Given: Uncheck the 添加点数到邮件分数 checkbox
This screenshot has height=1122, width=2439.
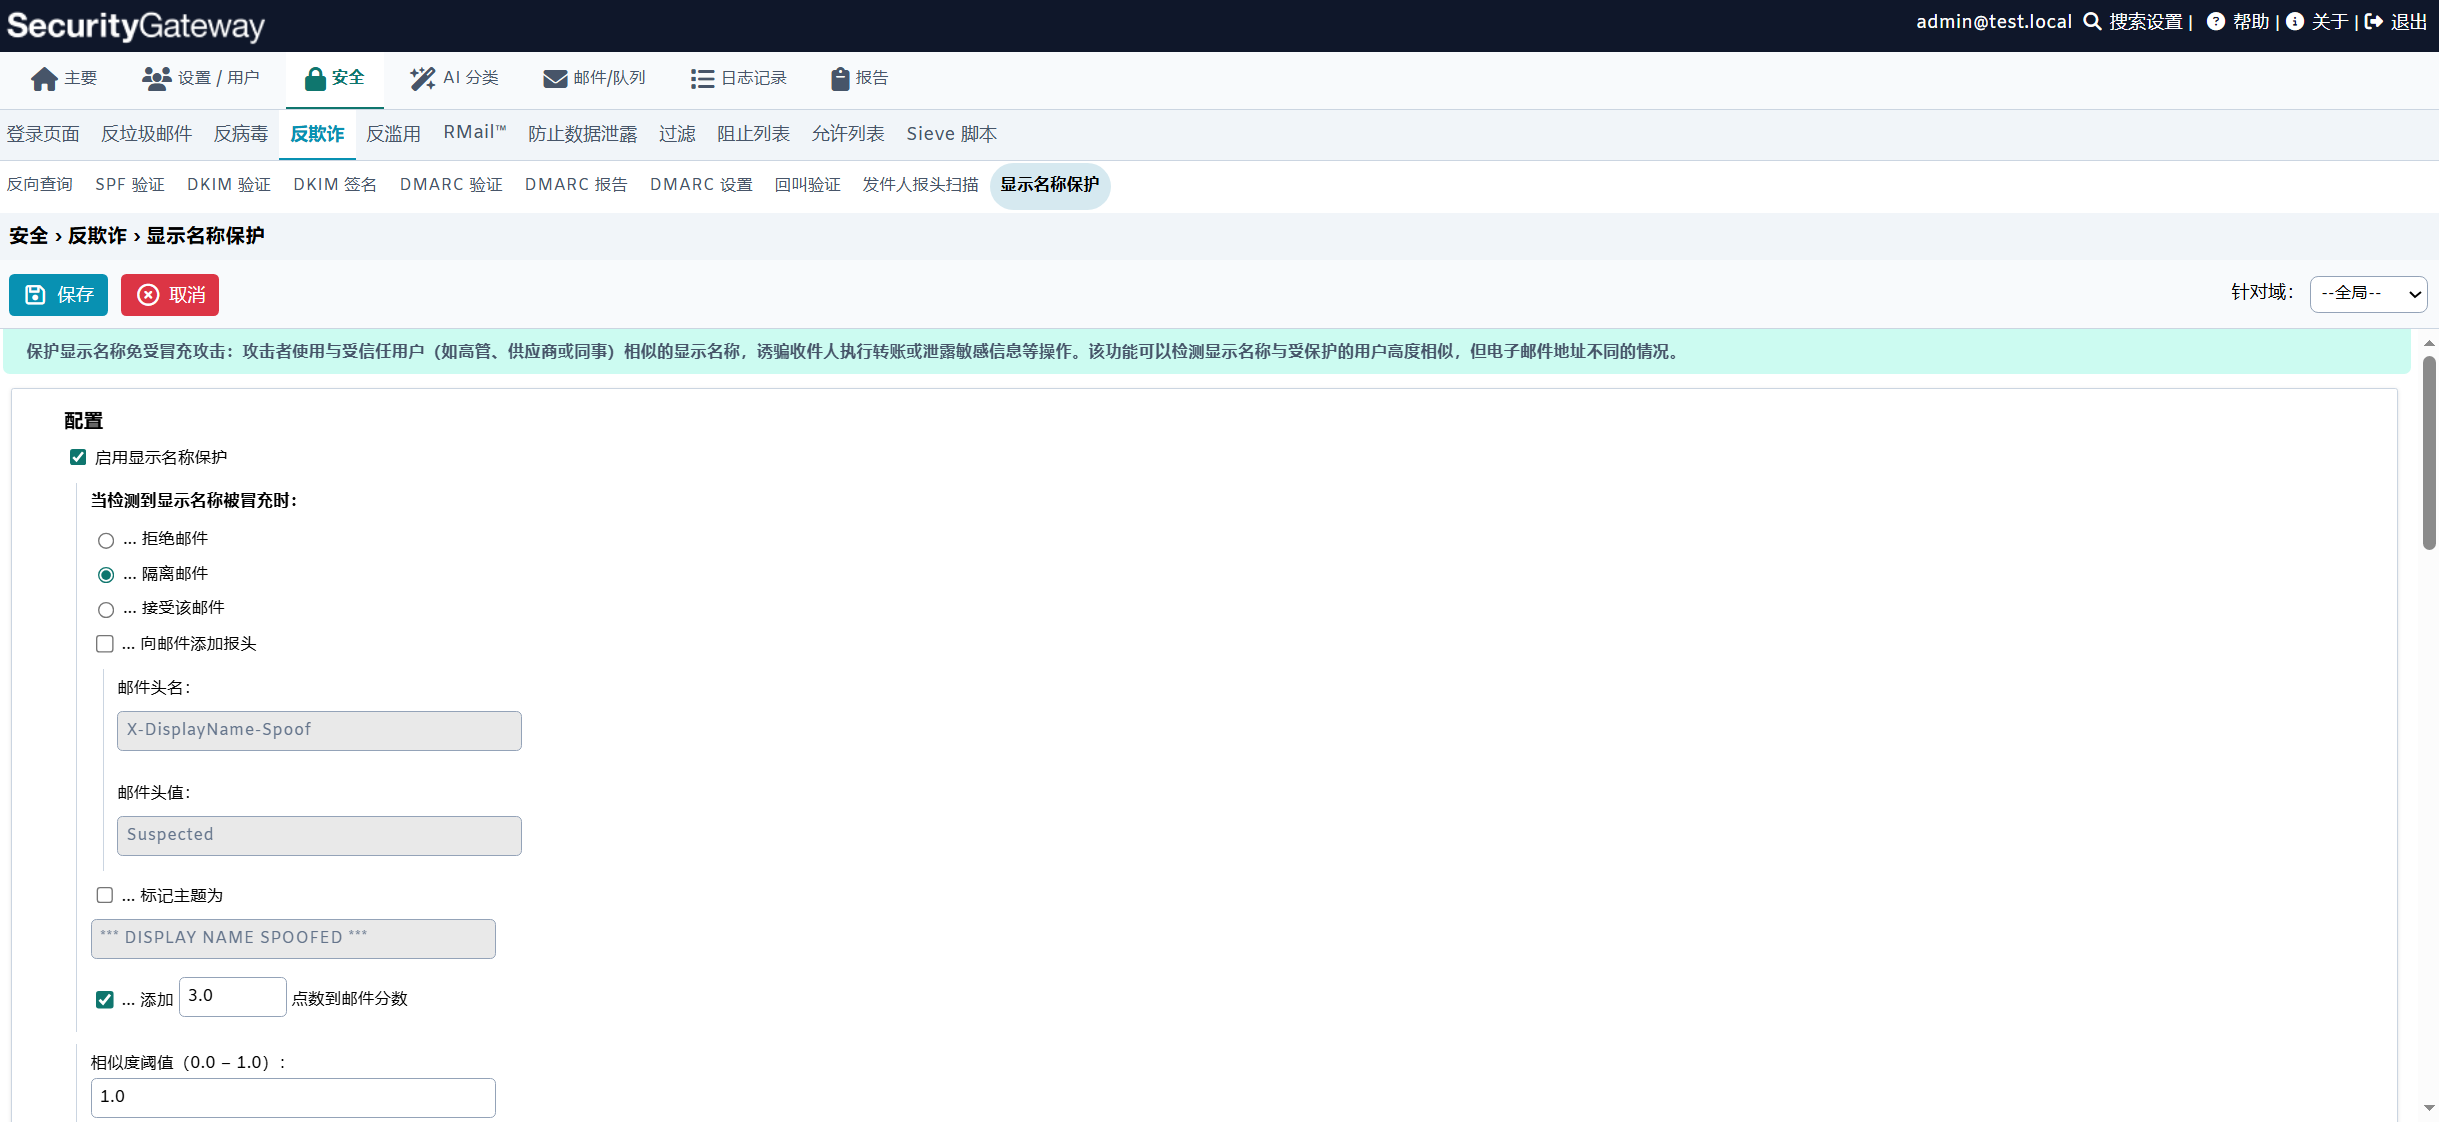Looking at the screenshot, I should tap(105, 999).
